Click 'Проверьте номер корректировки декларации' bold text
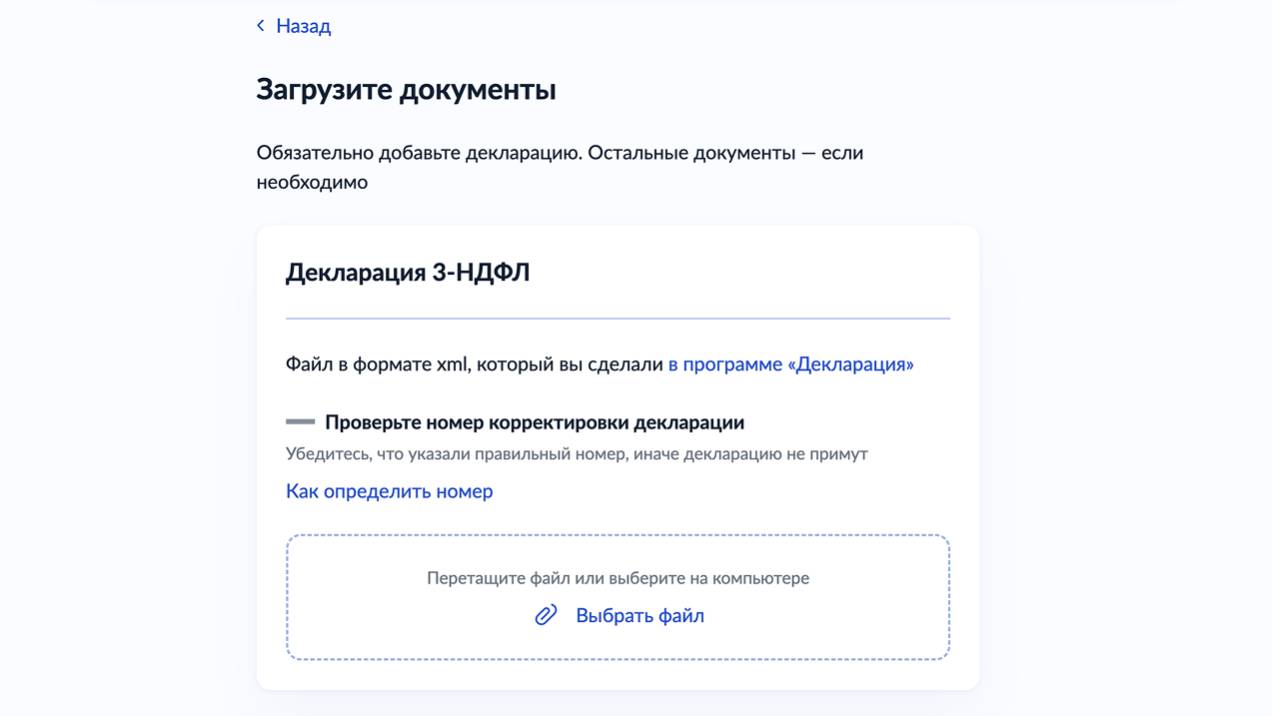The width and height of the screenshot is (1272, 716). 534,422
